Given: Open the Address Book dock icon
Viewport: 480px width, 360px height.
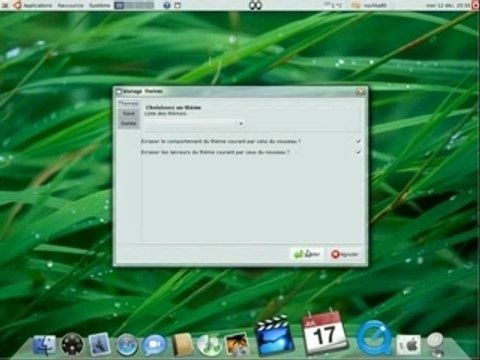Looking at the screenshot, I should coord(182,344).
